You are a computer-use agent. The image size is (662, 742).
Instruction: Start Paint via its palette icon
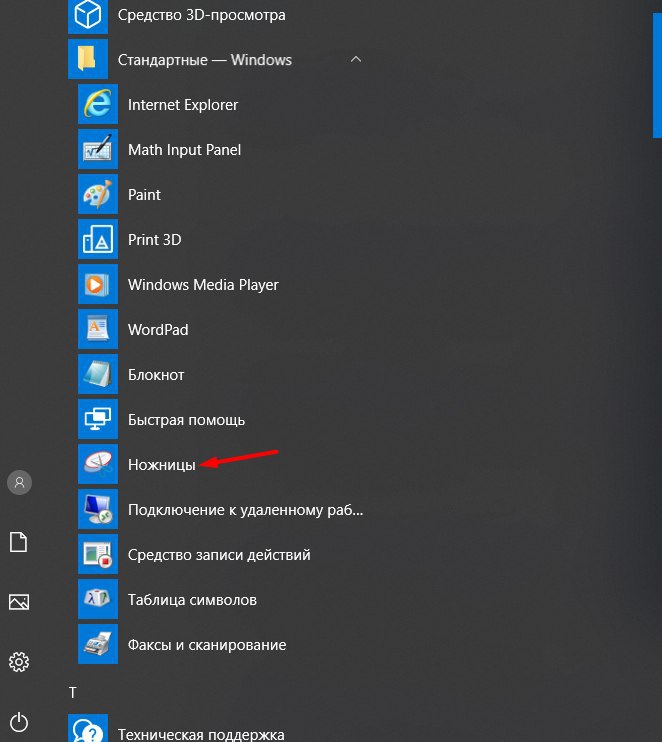[98, 194]
